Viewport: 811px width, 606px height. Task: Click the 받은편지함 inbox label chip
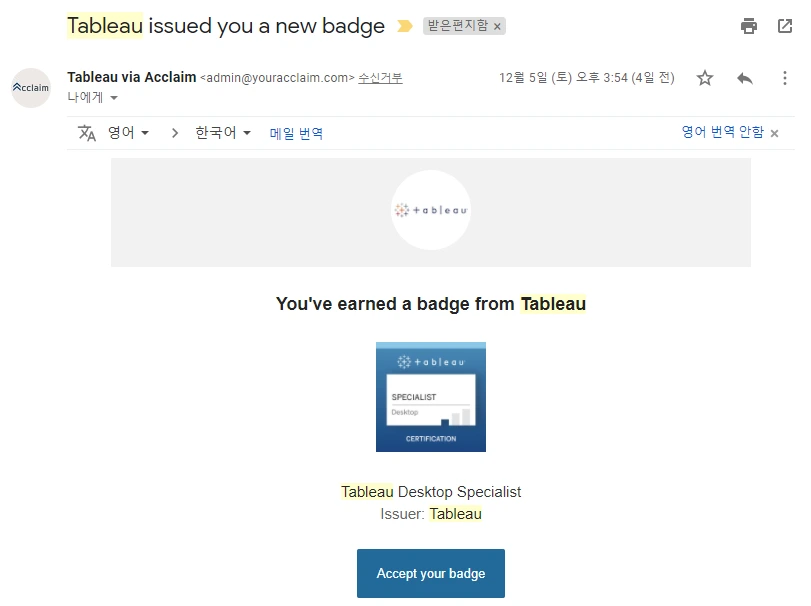pyautogui.click(x=457, y=26)
